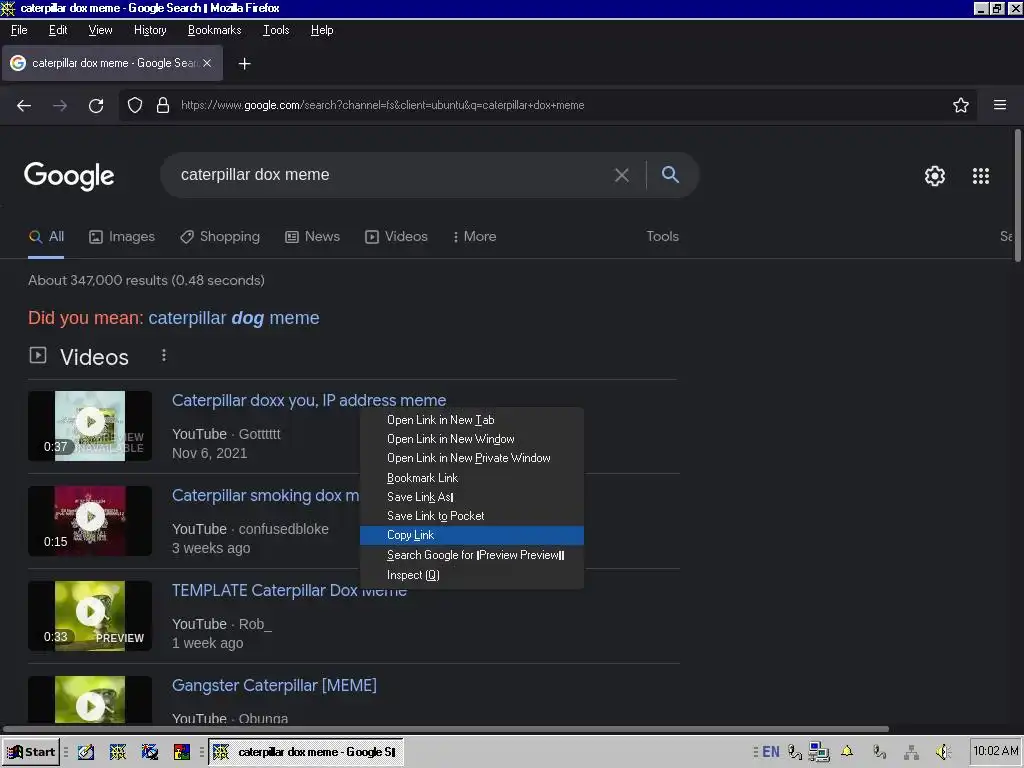
Task: Click the volume speaker tray icon
Action: [943, 752]
